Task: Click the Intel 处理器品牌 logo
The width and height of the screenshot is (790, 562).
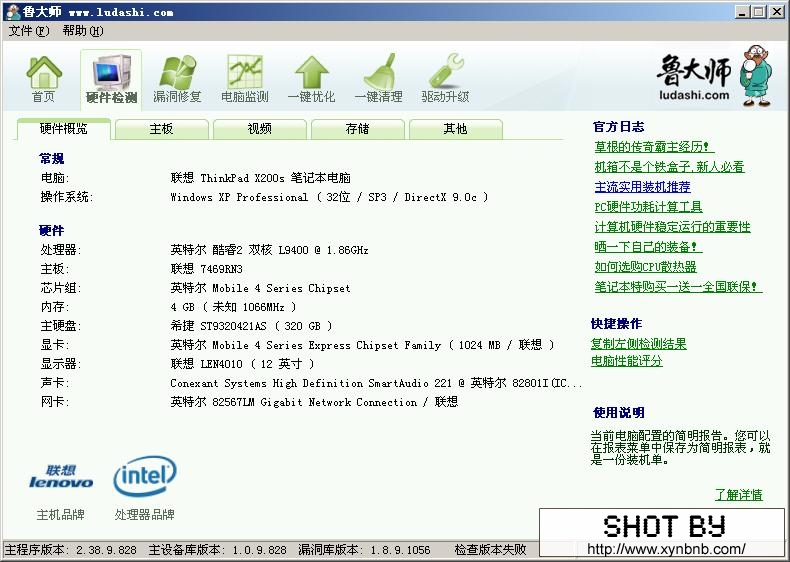Action: [x=145, y=475]
